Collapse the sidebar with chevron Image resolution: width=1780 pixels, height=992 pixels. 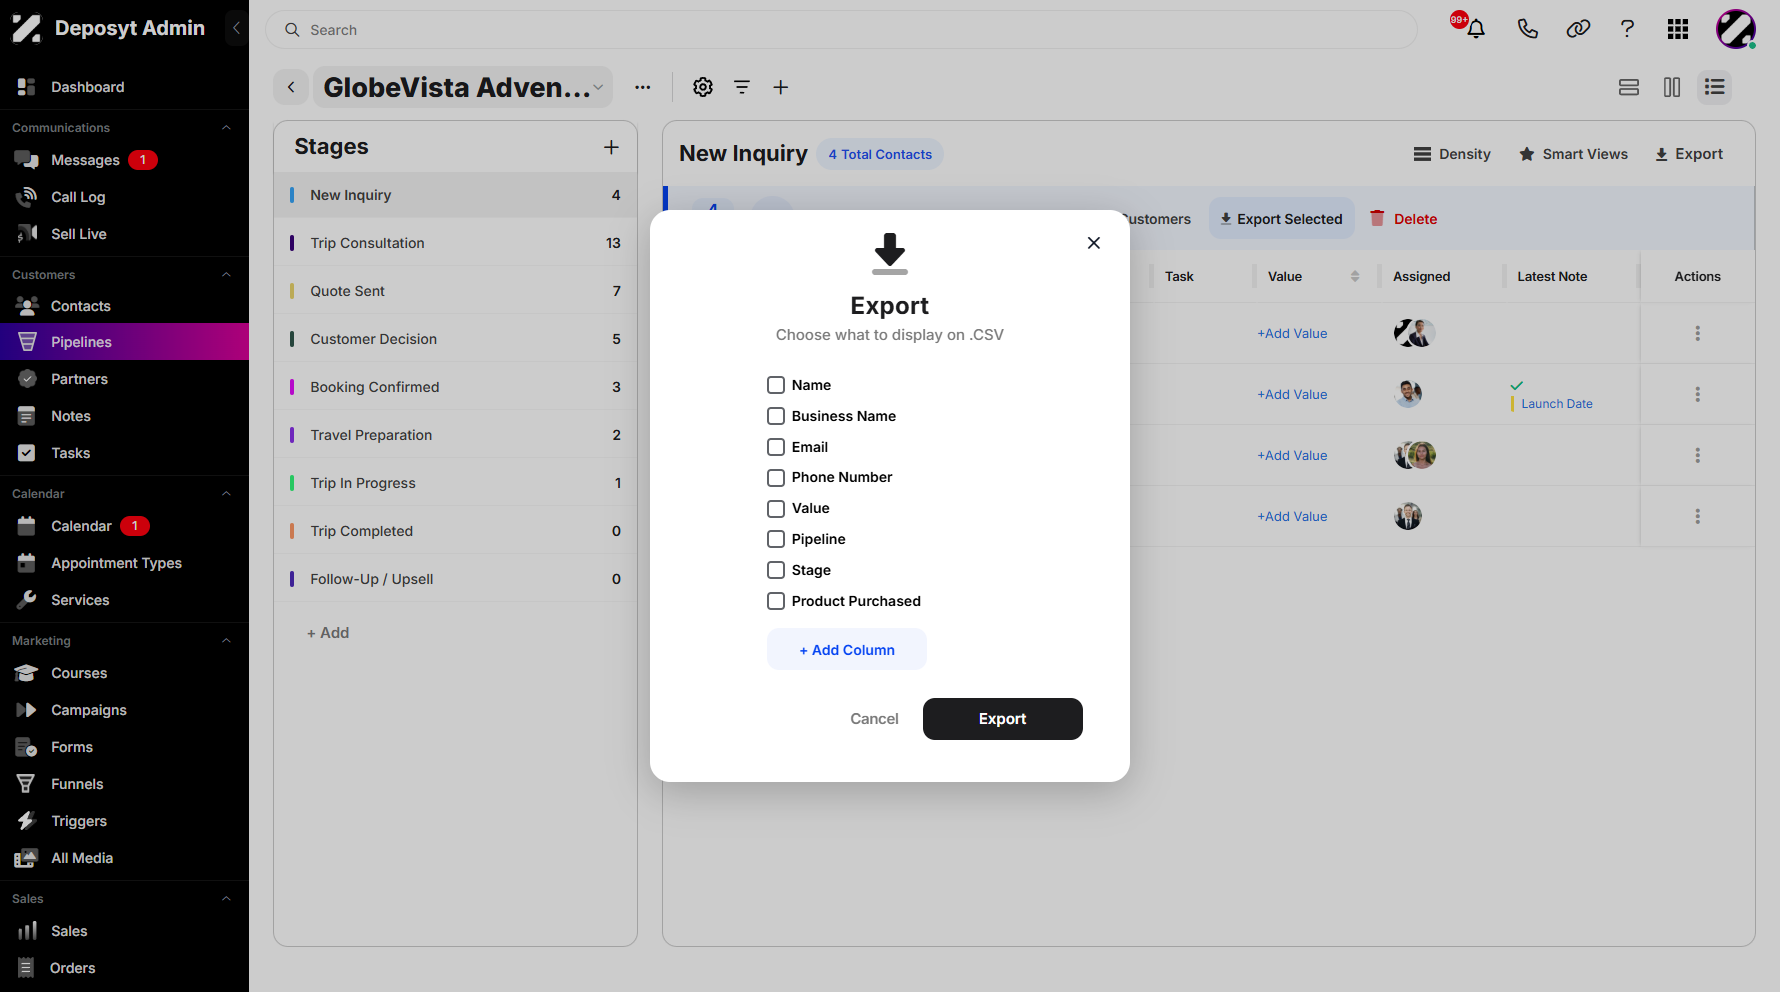pyautogui.click(x=236, y=28)
